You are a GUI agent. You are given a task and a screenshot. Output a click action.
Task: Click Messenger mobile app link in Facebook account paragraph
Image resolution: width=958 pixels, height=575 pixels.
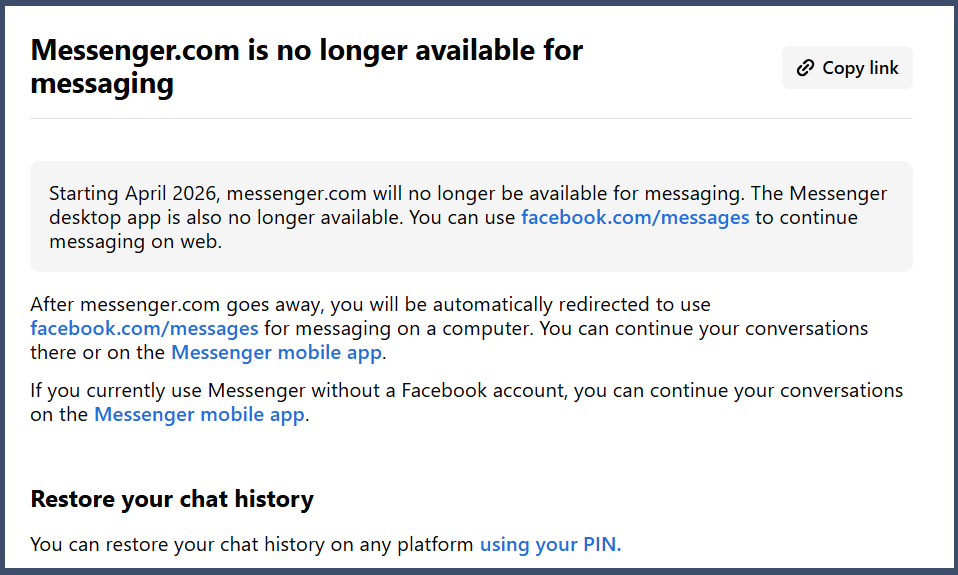199,414
